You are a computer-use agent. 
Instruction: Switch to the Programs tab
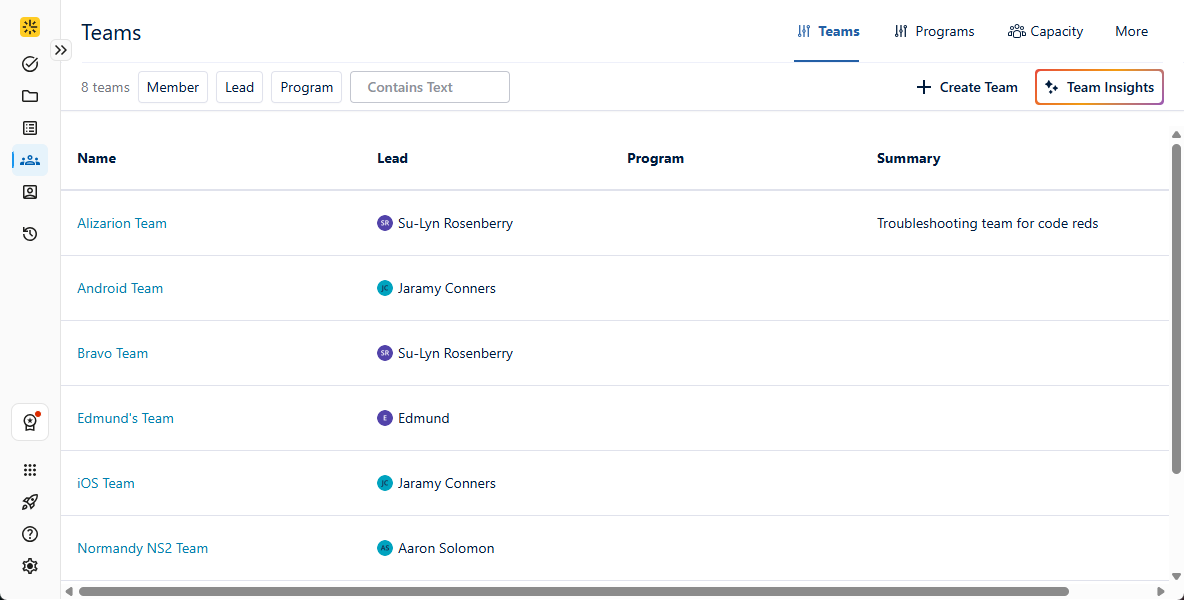(934, 31)
